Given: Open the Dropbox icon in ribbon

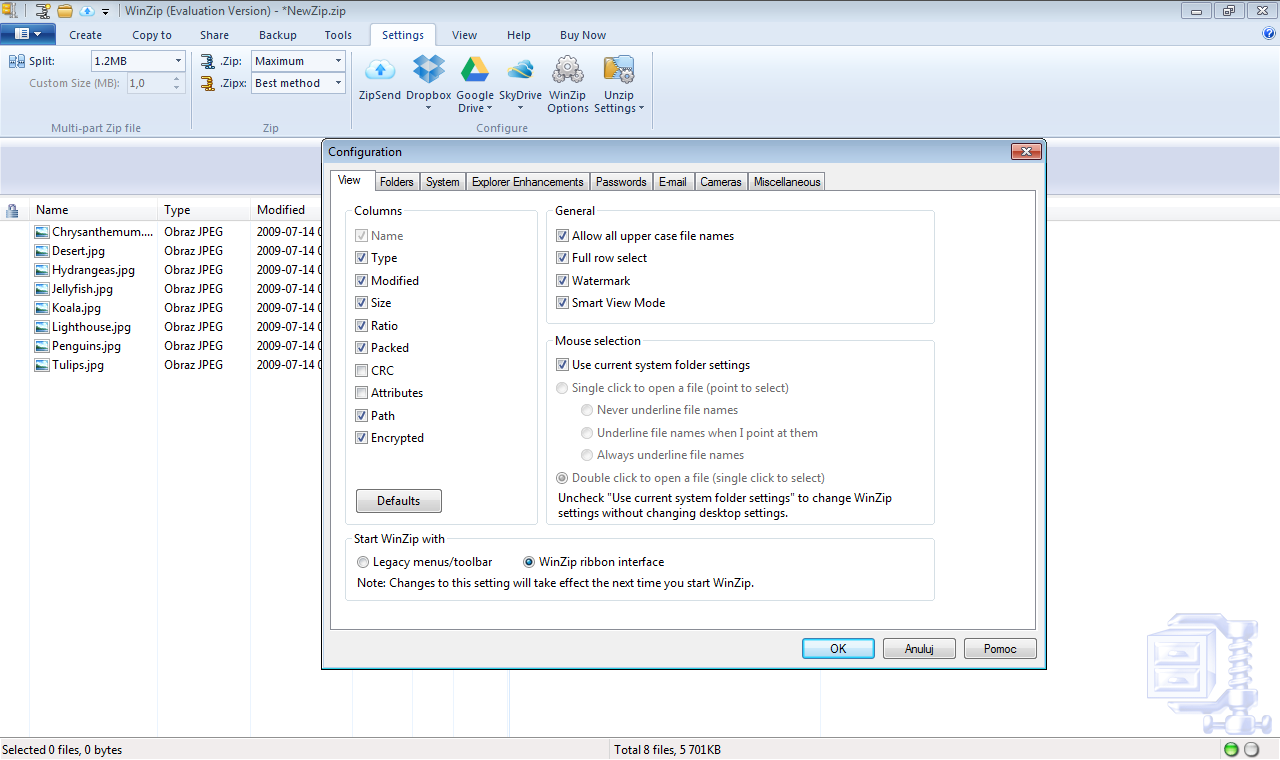Looking at the screenshot, I should pyautogui.click(x=428, y=70).
